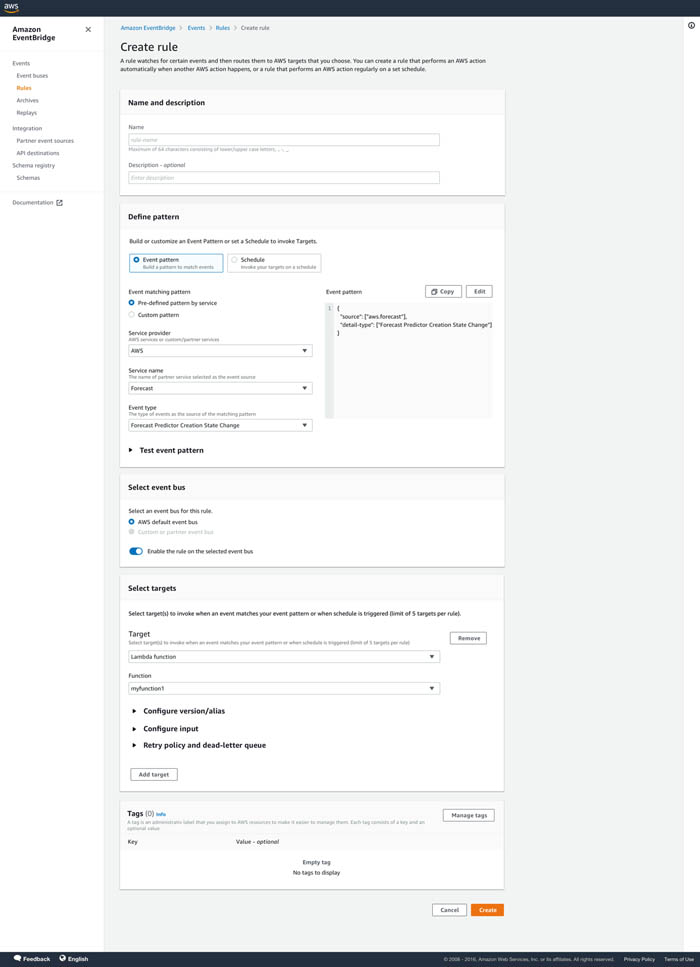Click the English language selector text

pyautogui.click(x=78, y=959)
